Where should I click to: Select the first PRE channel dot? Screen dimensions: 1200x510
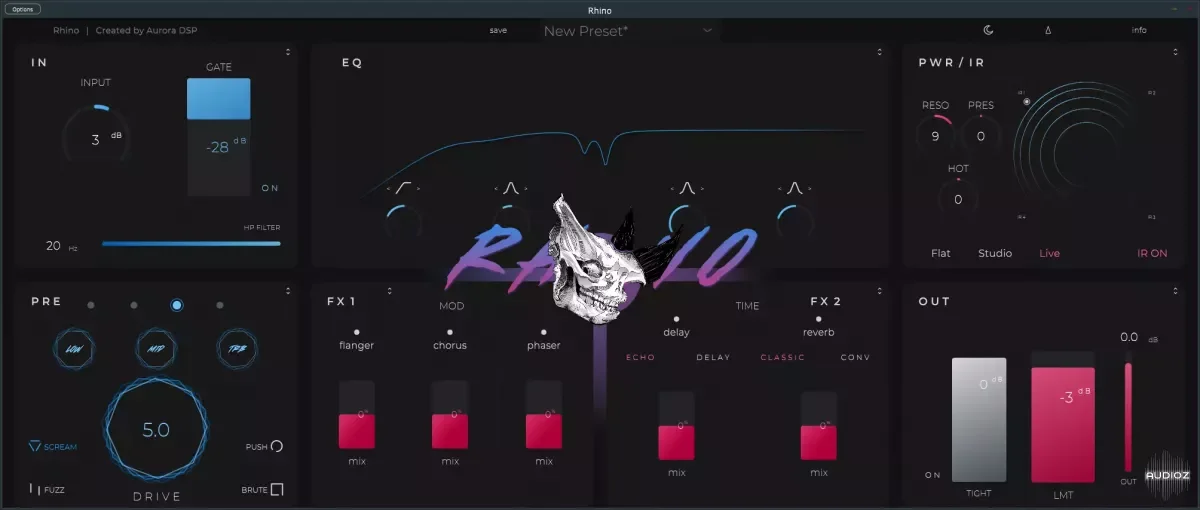point(91,305)
